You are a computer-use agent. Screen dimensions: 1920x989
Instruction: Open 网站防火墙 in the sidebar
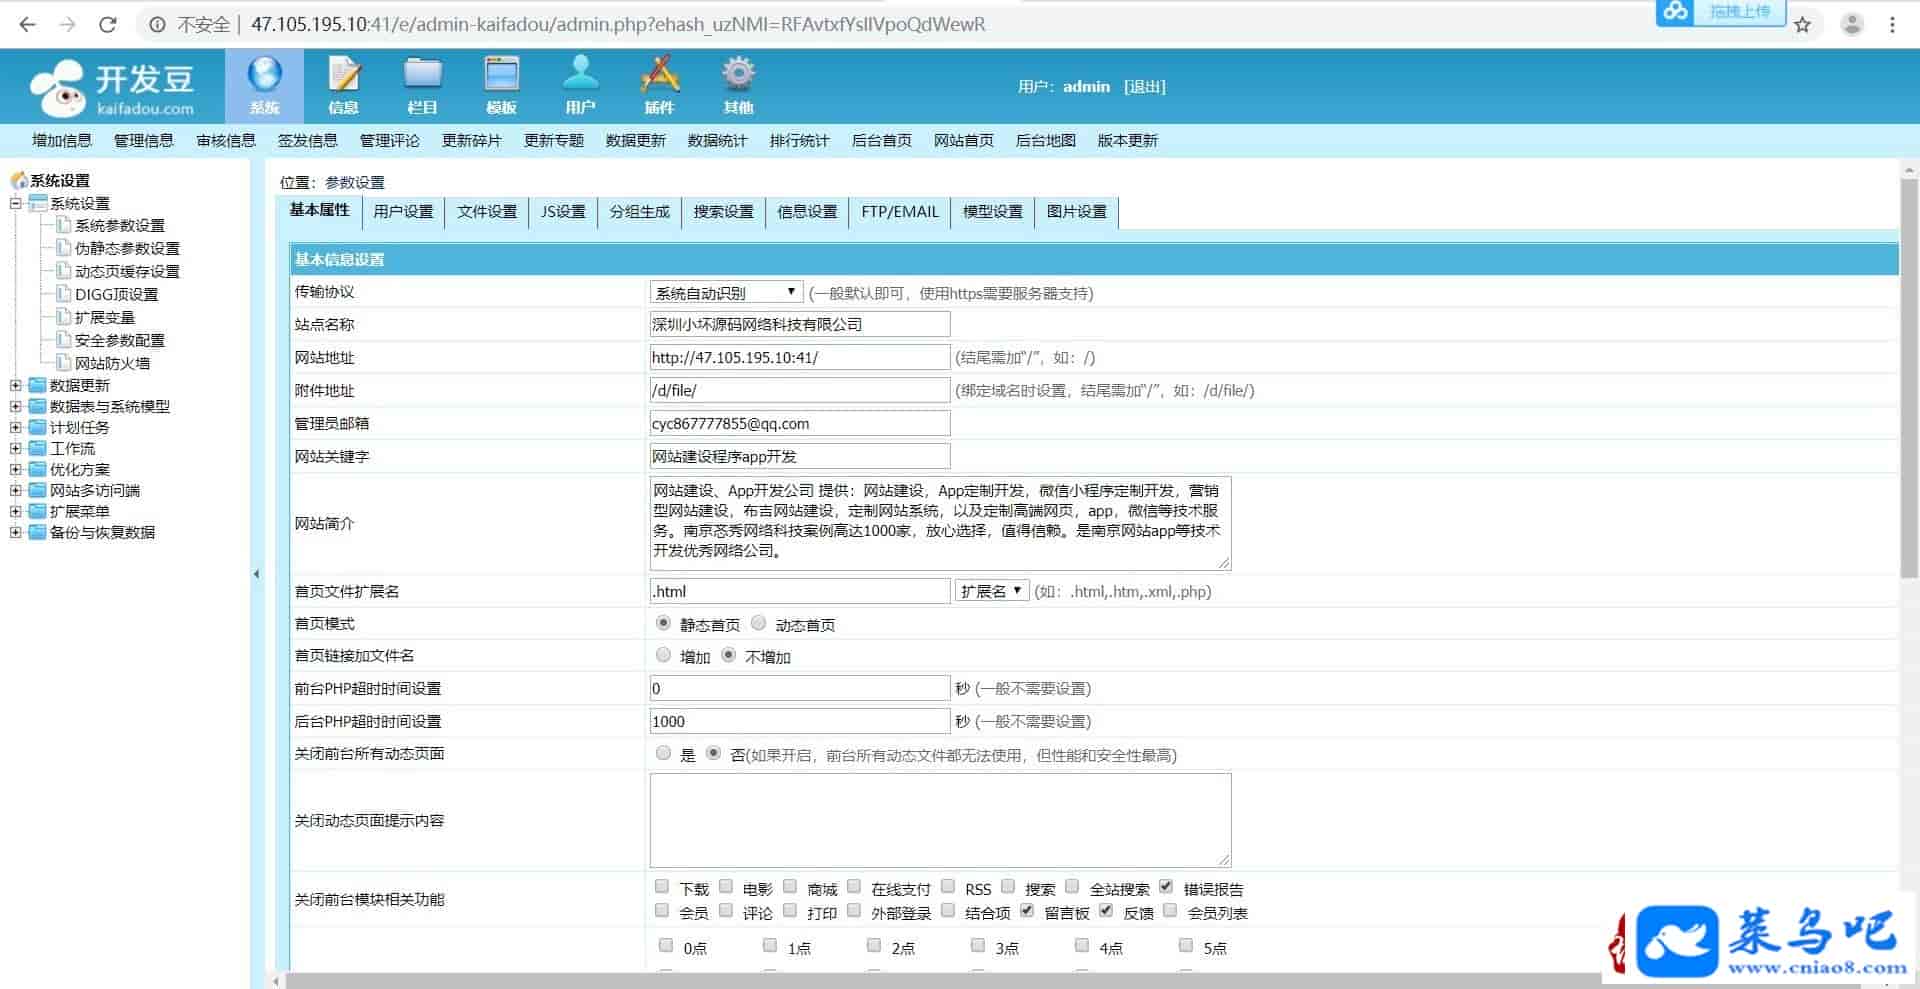tap(112, 363)
